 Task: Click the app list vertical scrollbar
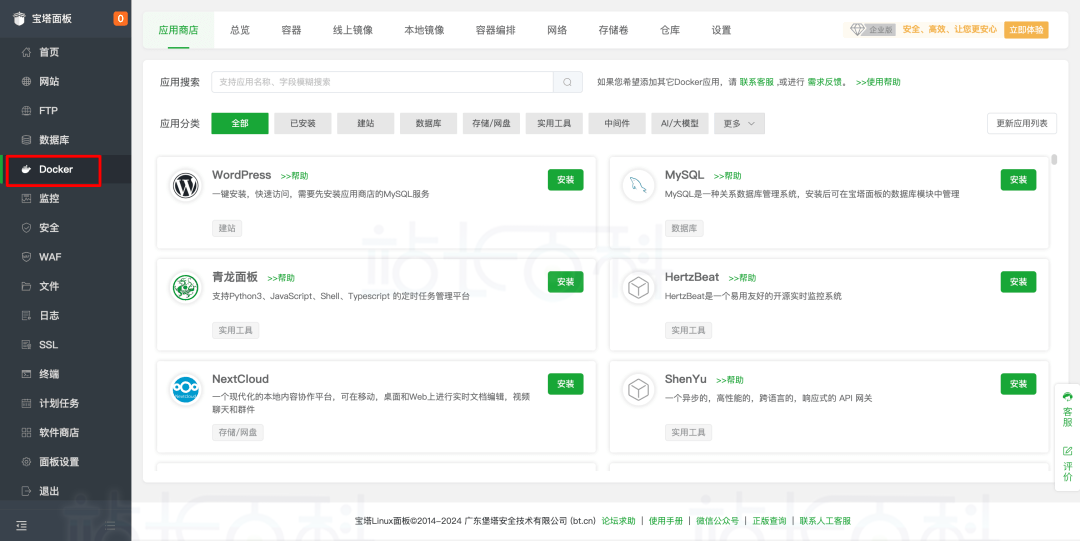pos(1054,160)
